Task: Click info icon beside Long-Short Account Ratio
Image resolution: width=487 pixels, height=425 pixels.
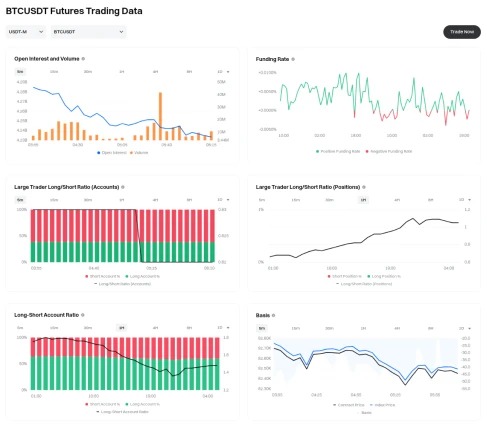Action: click(x=83, y=315)
